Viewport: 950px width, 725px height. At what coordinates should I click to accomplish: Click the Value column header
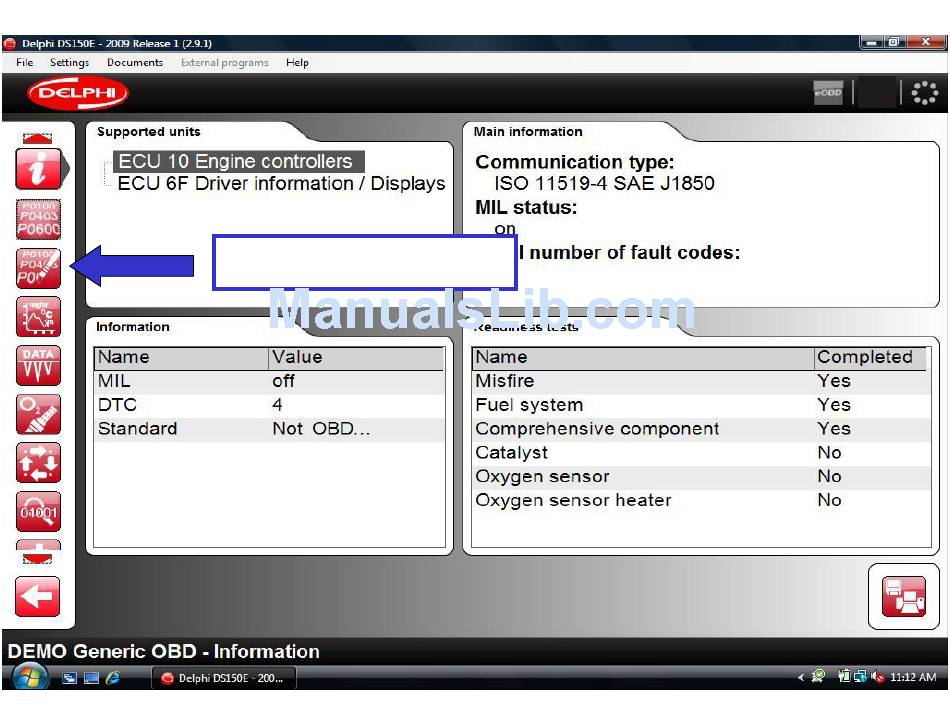click(356, 357)
